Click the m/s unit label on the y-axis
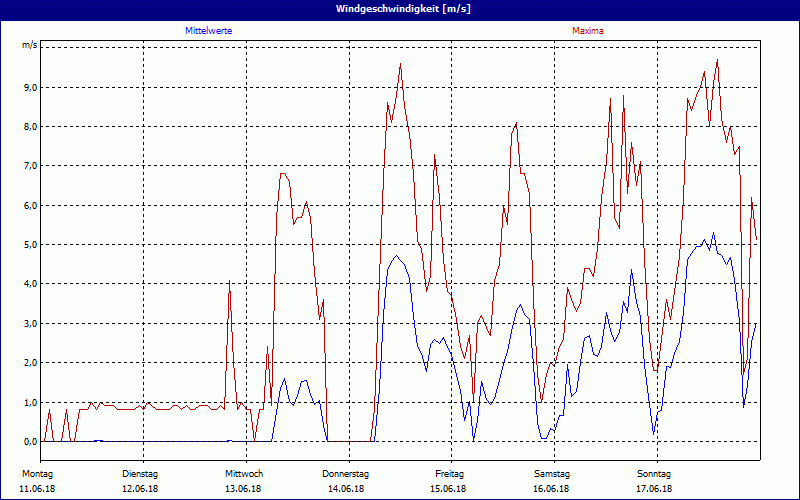Viewport: 800px width, 500px height. click(29, 46)
